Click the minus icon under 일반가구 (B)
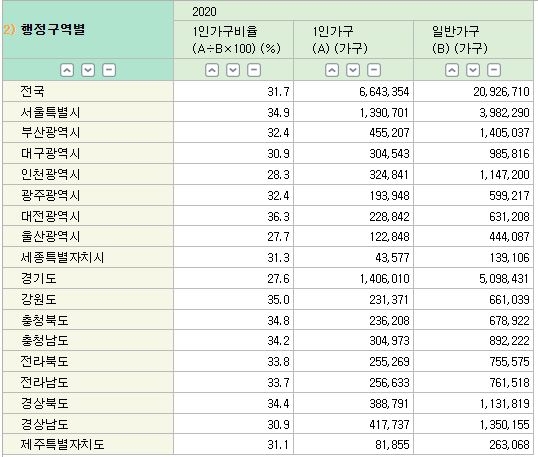Image resolution: width=538 pixels, height=457 pixels. pyautogui.click(x=494, y=70)
